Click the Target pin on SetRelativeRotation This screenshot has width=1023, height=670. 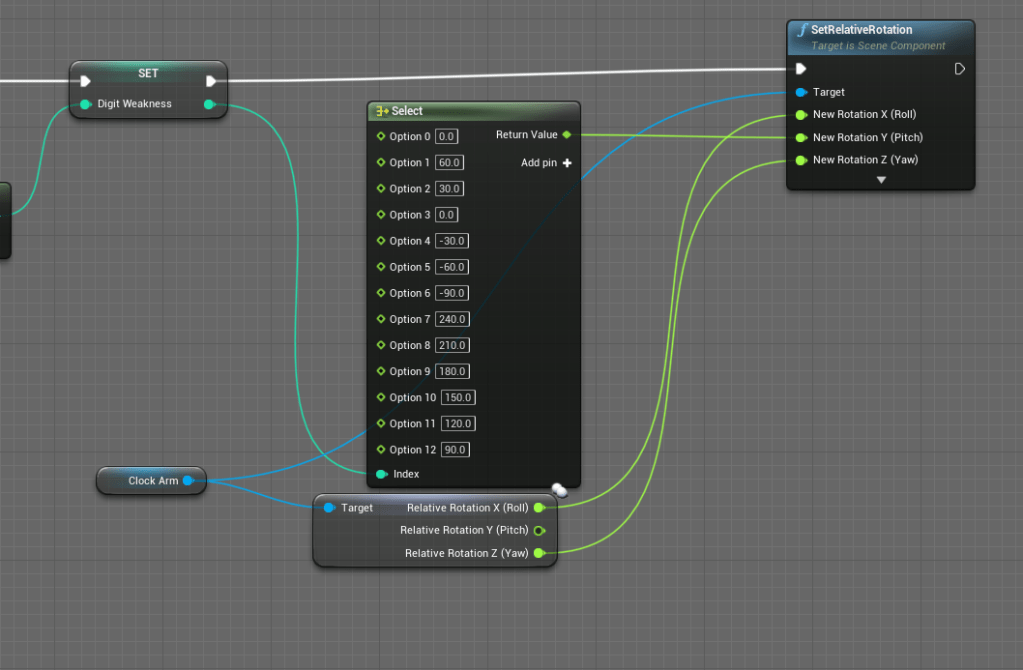coord(800,92)
